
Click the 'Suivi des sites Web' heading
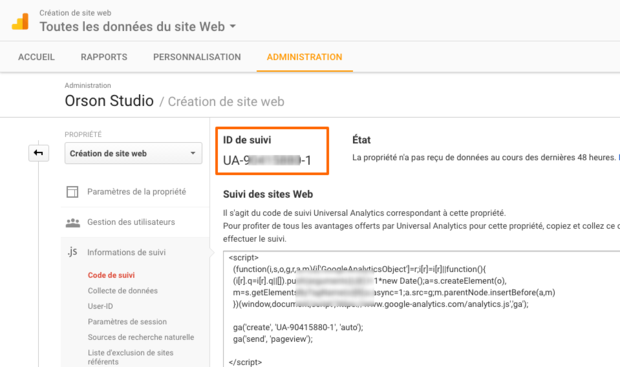tap(268, 194)
